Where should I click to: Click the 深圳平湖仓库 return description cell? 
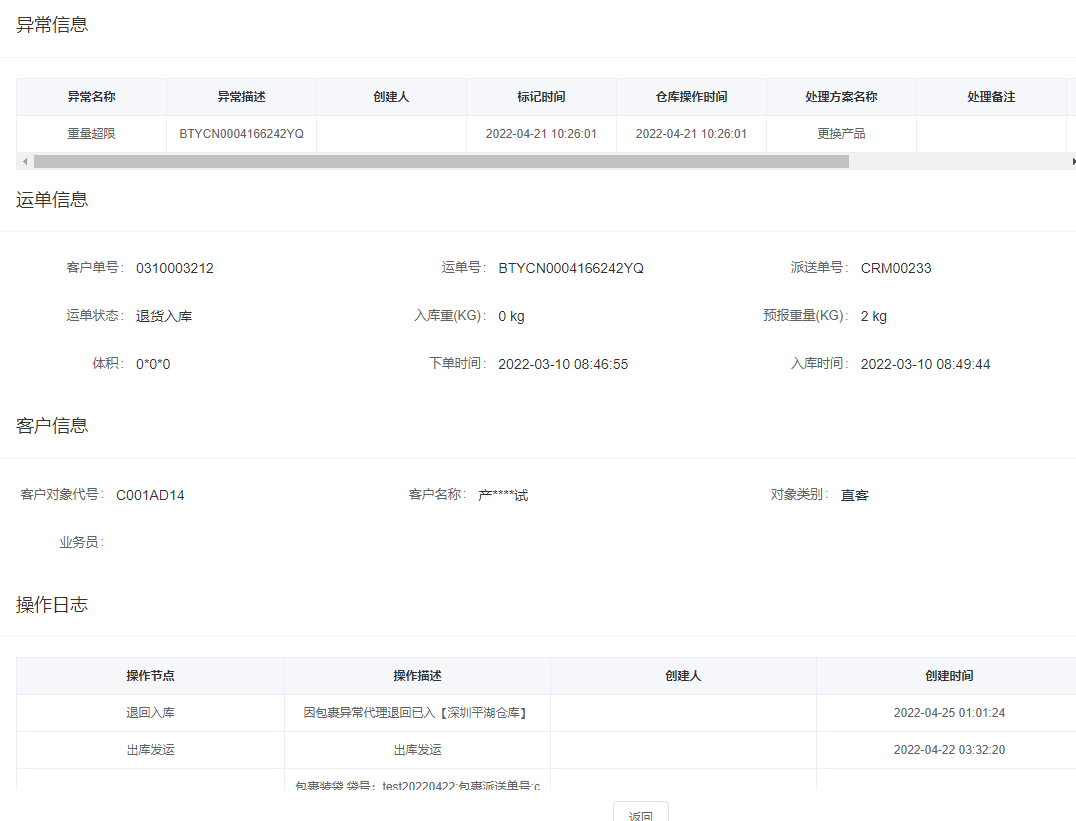tap(416, 713)
